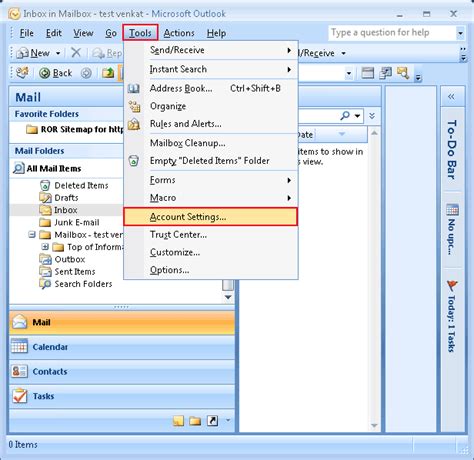Click the Tasks checkmark icon in navigation pane
The height and width of the screenshot is (460, 474).
point(19,396)
